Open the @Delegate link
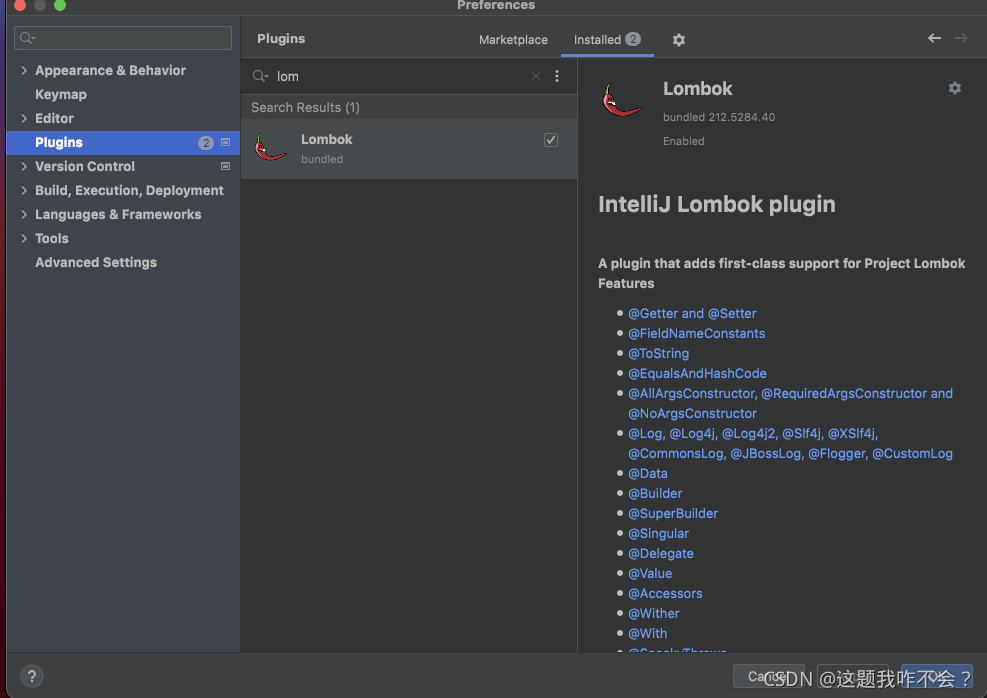This screenshot has width=987, height=698. [x=660, y=554]
